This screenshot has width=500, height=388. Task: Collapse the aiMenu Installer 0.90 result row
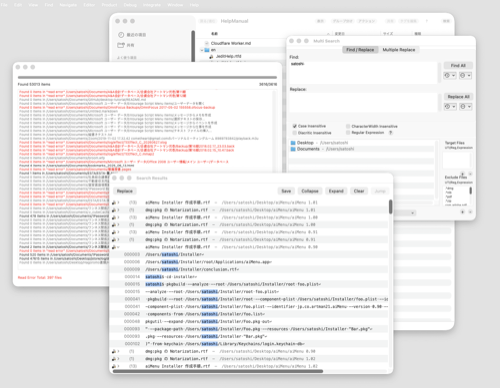118,247
